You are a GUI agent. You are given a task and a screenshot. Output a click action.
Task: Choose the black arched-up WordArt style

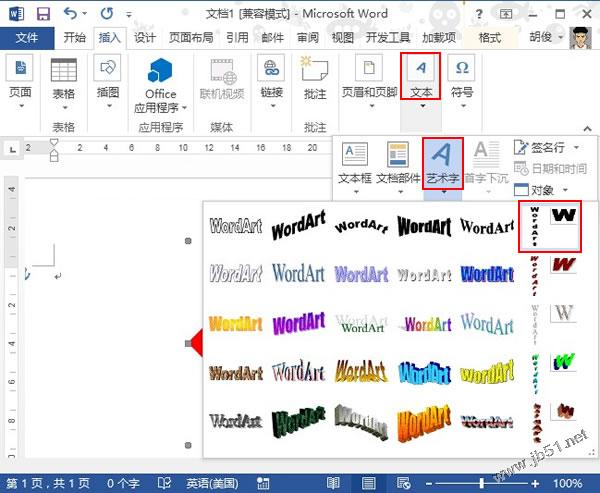[361, 226]
